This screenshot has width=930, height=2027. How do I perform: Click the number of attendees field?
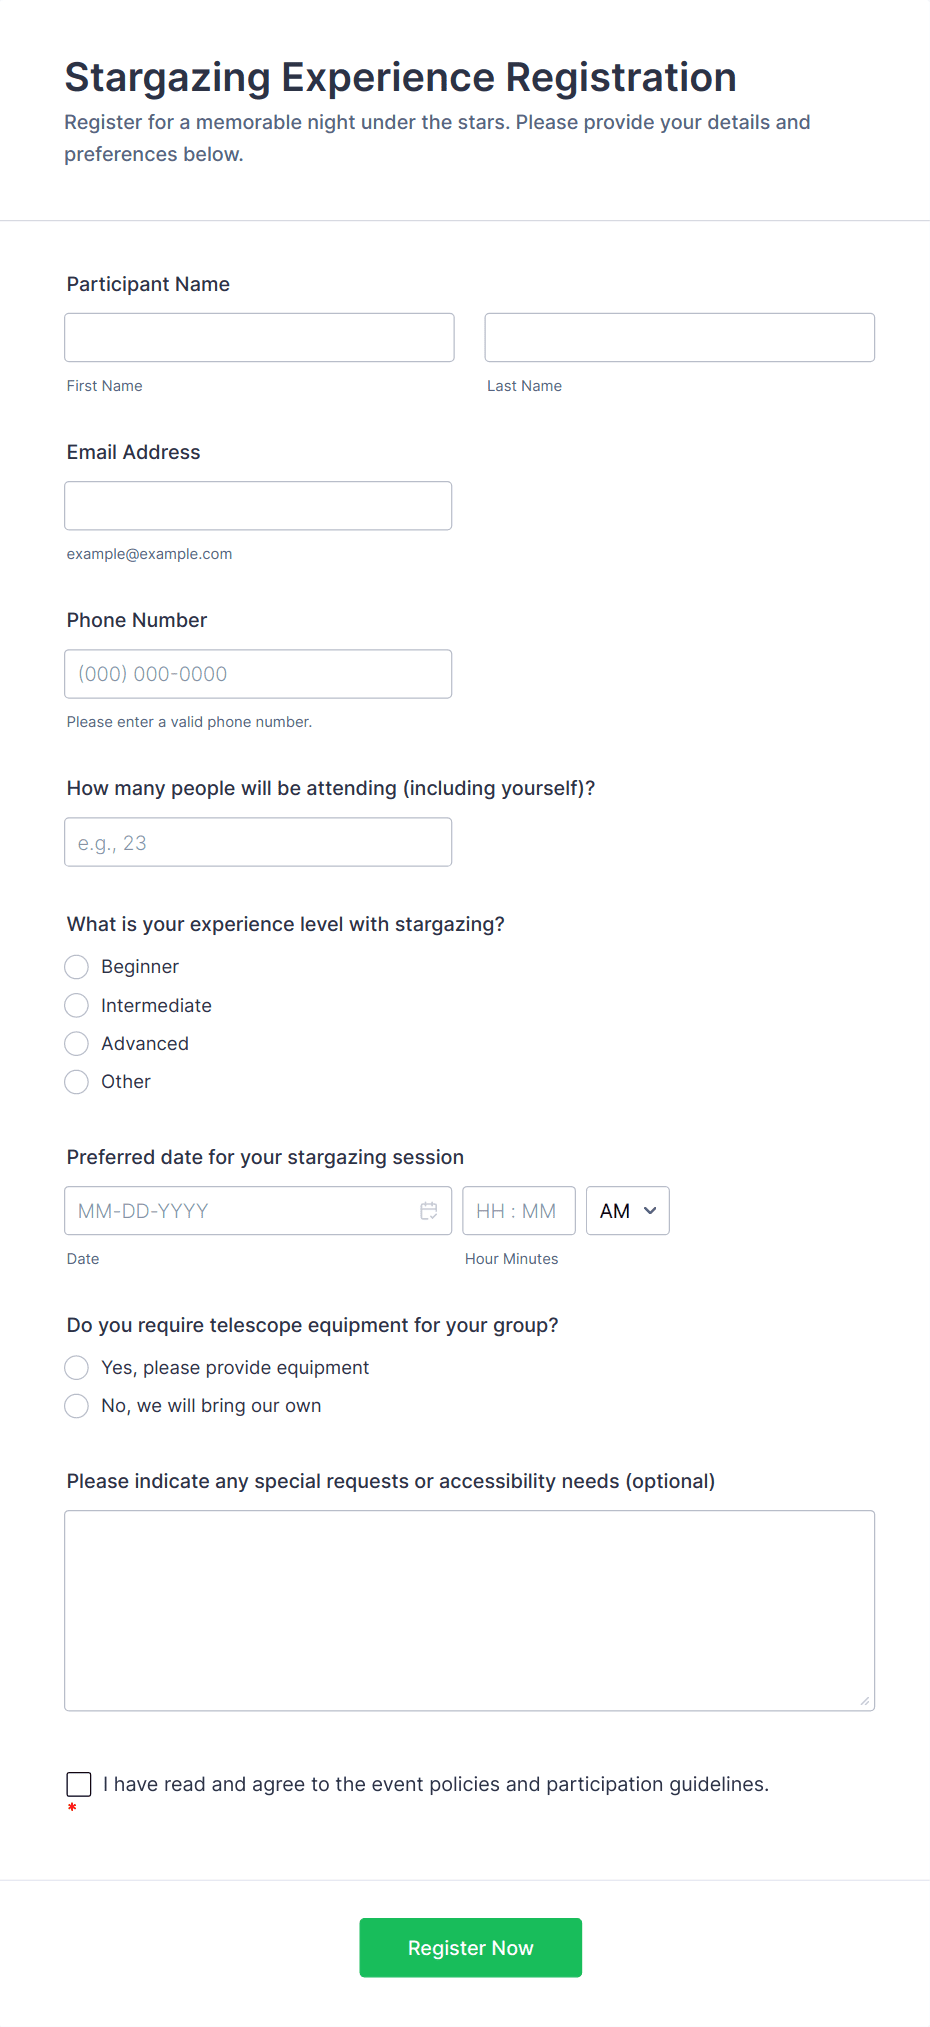pyautogui.click(x=258, y=842)
